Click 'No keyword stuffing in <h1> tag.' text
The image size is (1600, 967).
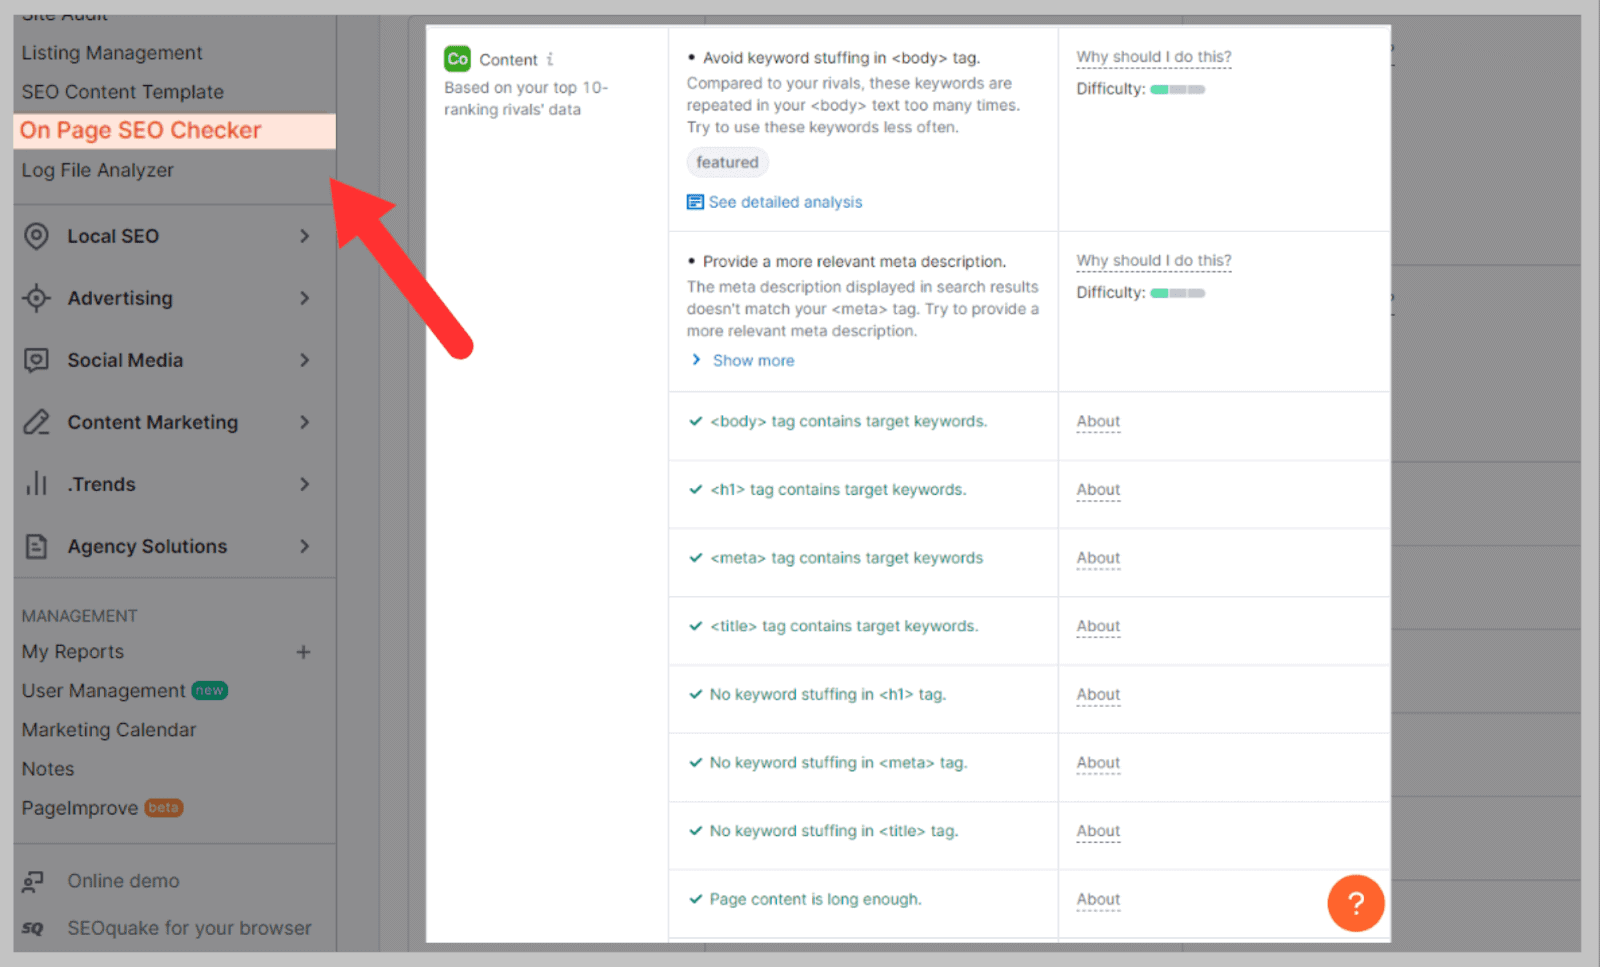pos(827,694)
